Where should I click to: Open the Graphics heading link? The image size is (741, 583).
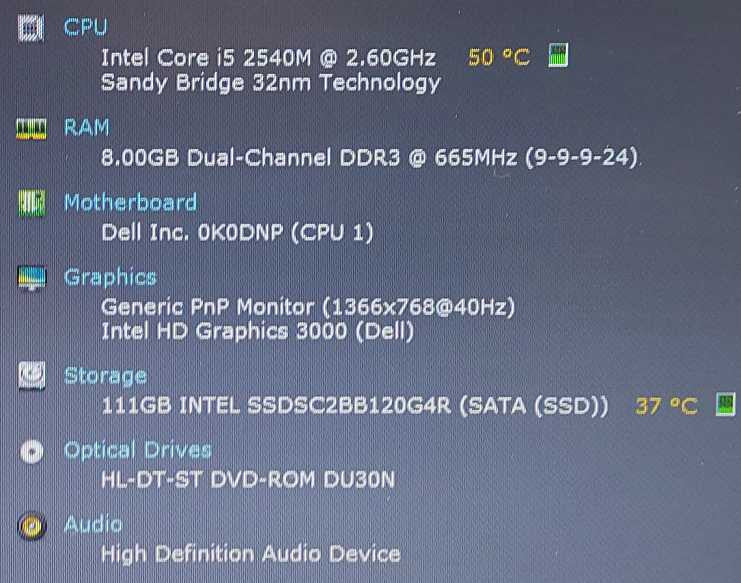tap(110, 277)
